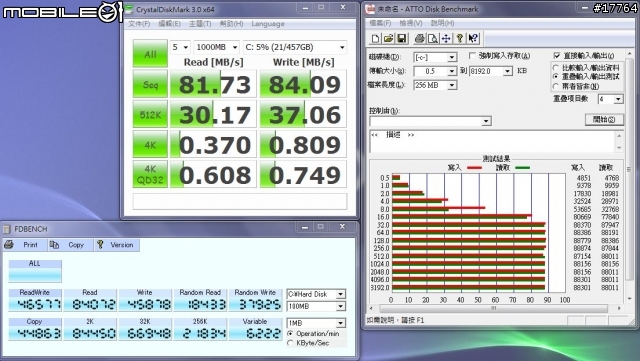The image size is (640, 361).
Task: Open ATTO View menu
Action: (411, 23)
